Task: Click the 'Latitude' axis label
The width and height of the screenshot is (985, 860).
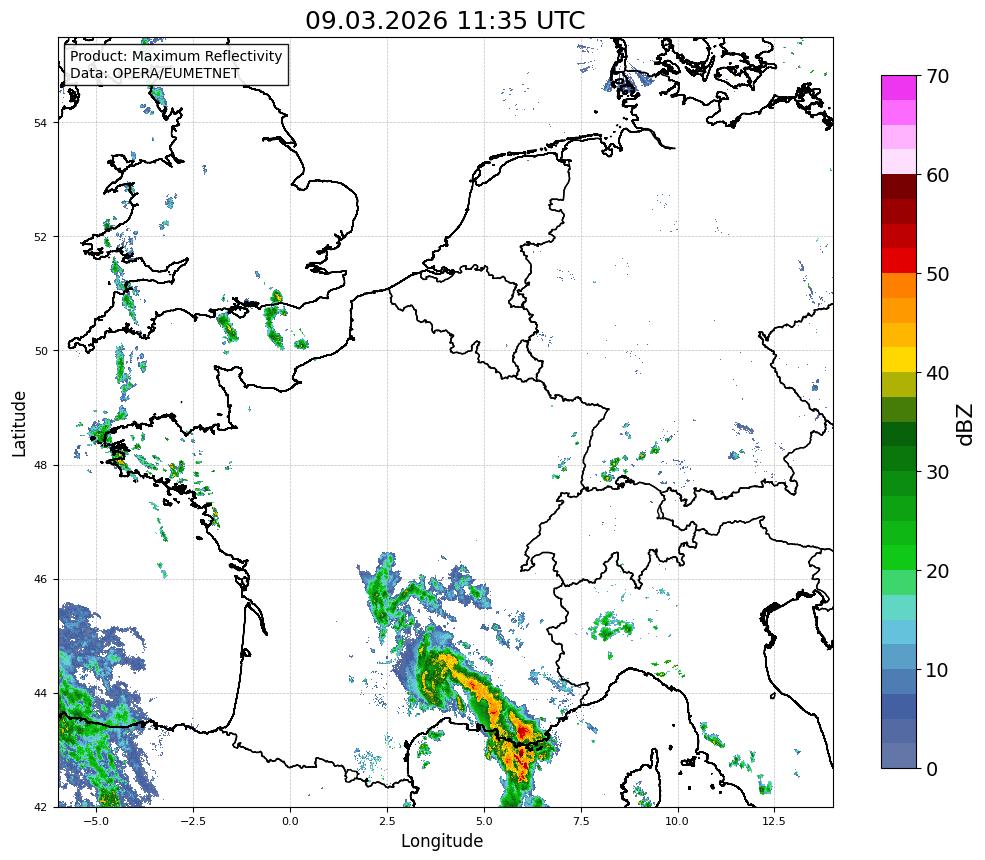Action: pos(19,423)
